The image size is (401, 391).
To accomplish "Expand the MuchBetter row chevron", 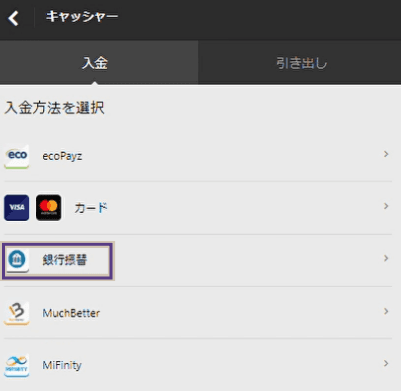I will pyautogui.click(x=386, y=311).
